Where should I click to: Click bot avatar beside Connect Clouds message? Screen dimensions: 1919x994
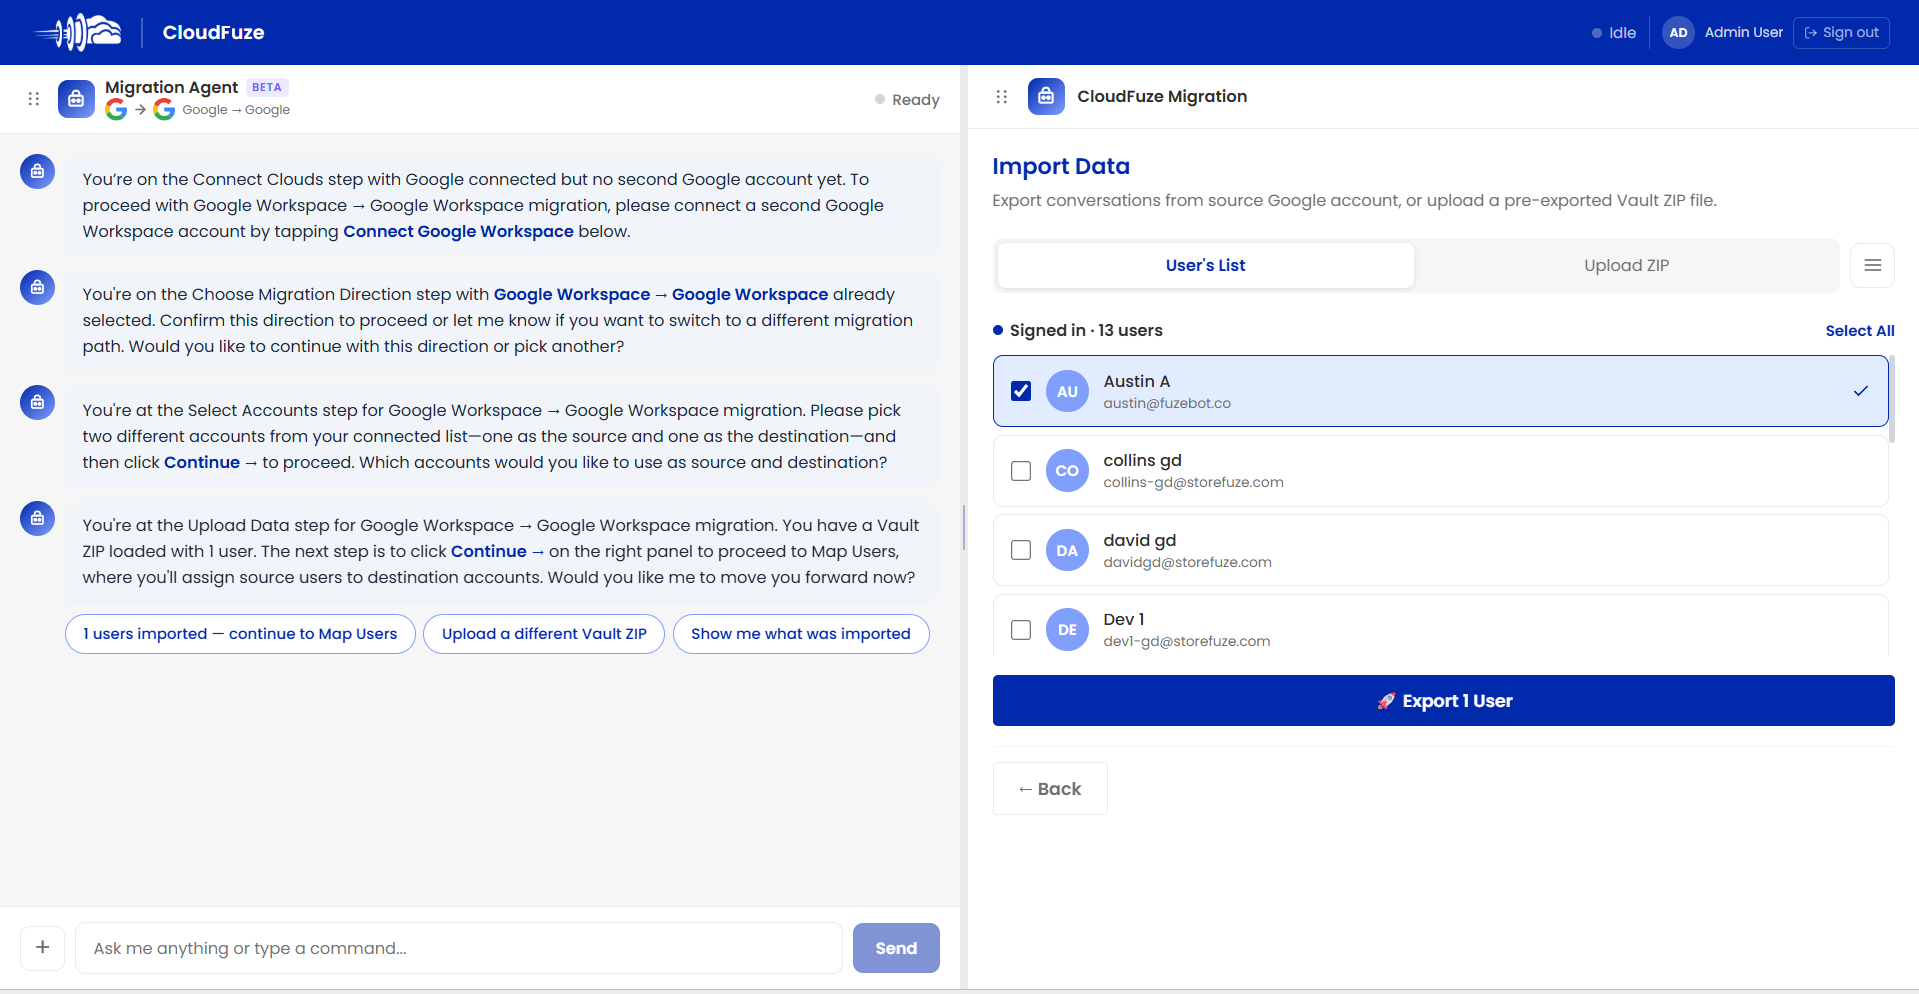point(37,171)
